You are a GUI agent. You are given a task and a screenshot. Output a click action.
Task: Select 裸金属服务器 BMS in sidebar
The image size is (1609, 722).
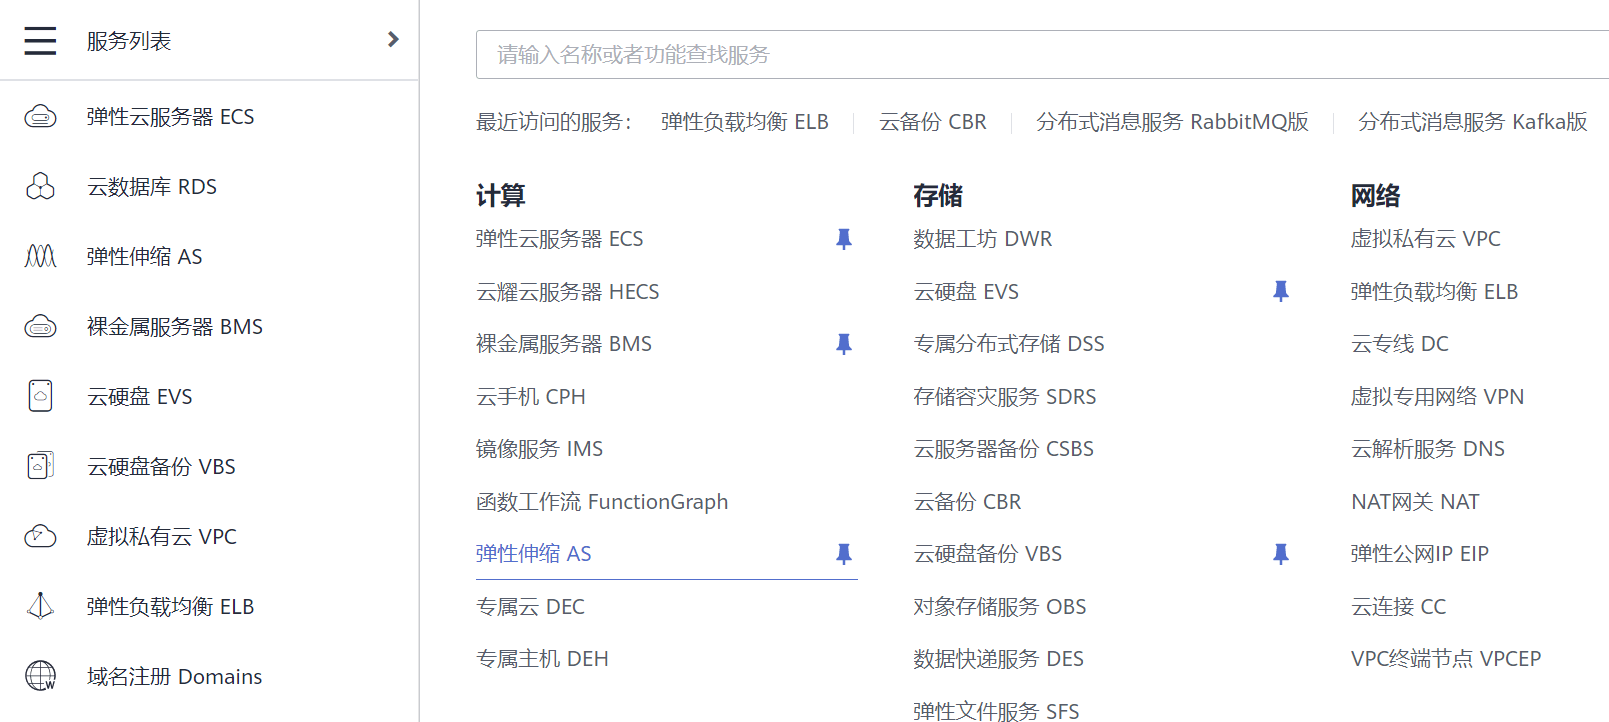[175, 327]
